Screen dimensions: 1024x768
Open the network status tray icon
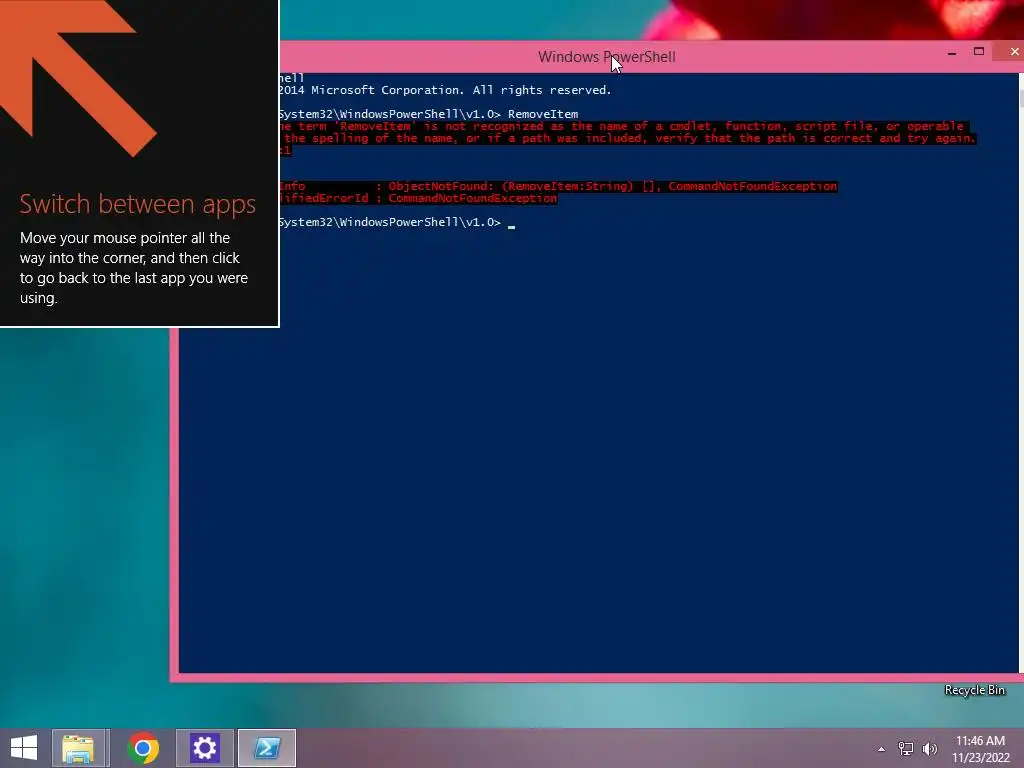click(x=906, y=748)
